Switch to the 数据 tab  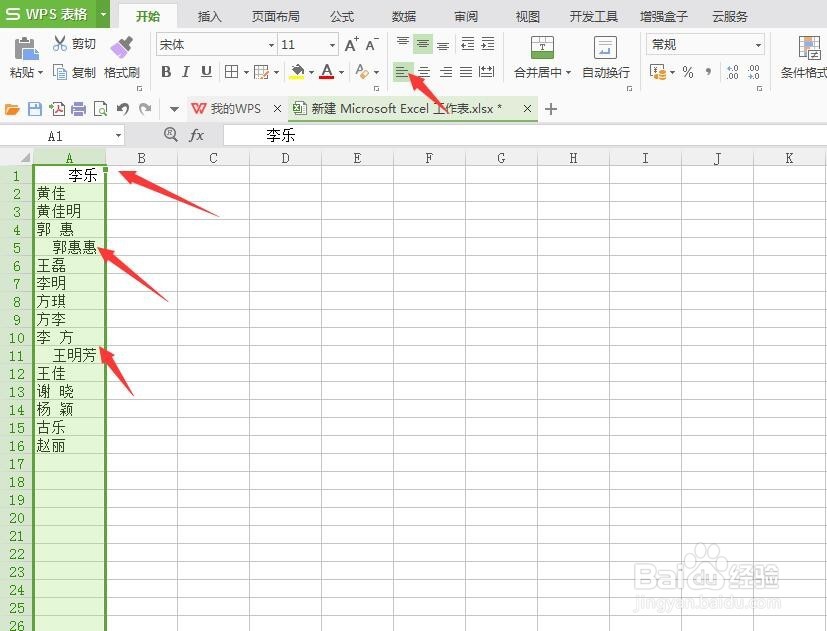(404, 16)
